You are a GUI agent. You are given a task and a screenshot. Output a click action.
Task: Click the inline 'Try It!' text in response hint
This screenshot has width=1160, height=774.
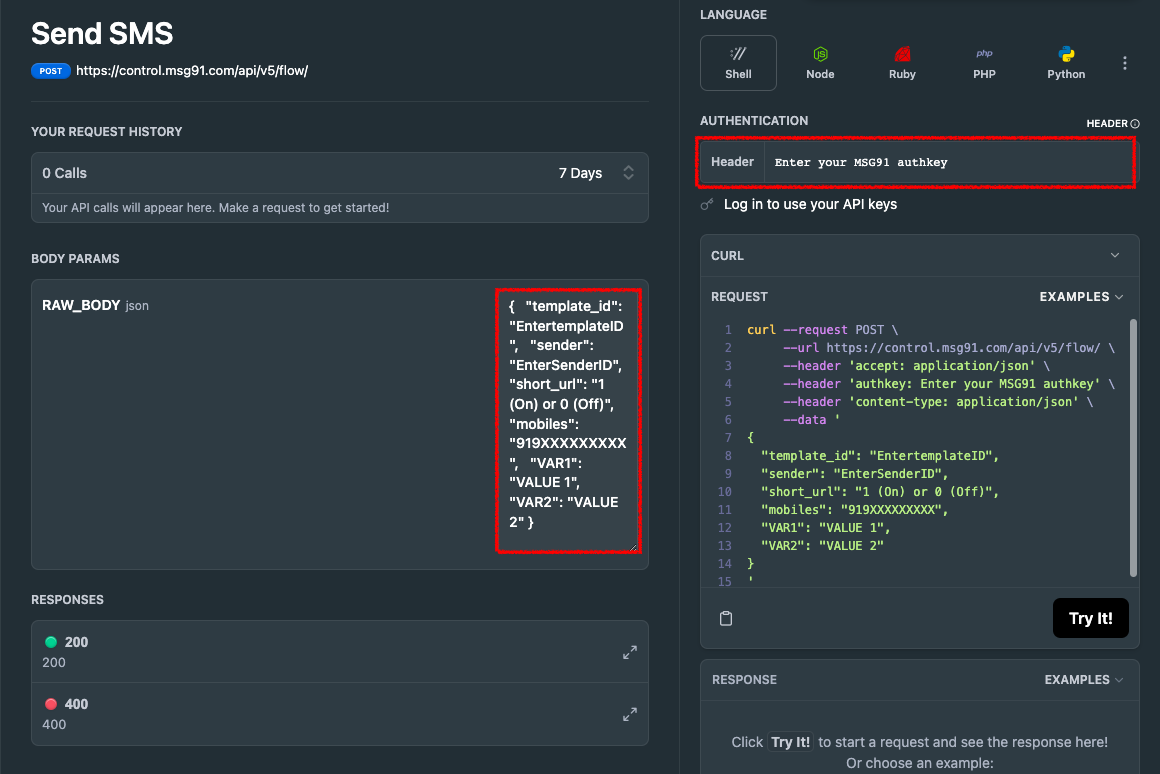point(790,742)
